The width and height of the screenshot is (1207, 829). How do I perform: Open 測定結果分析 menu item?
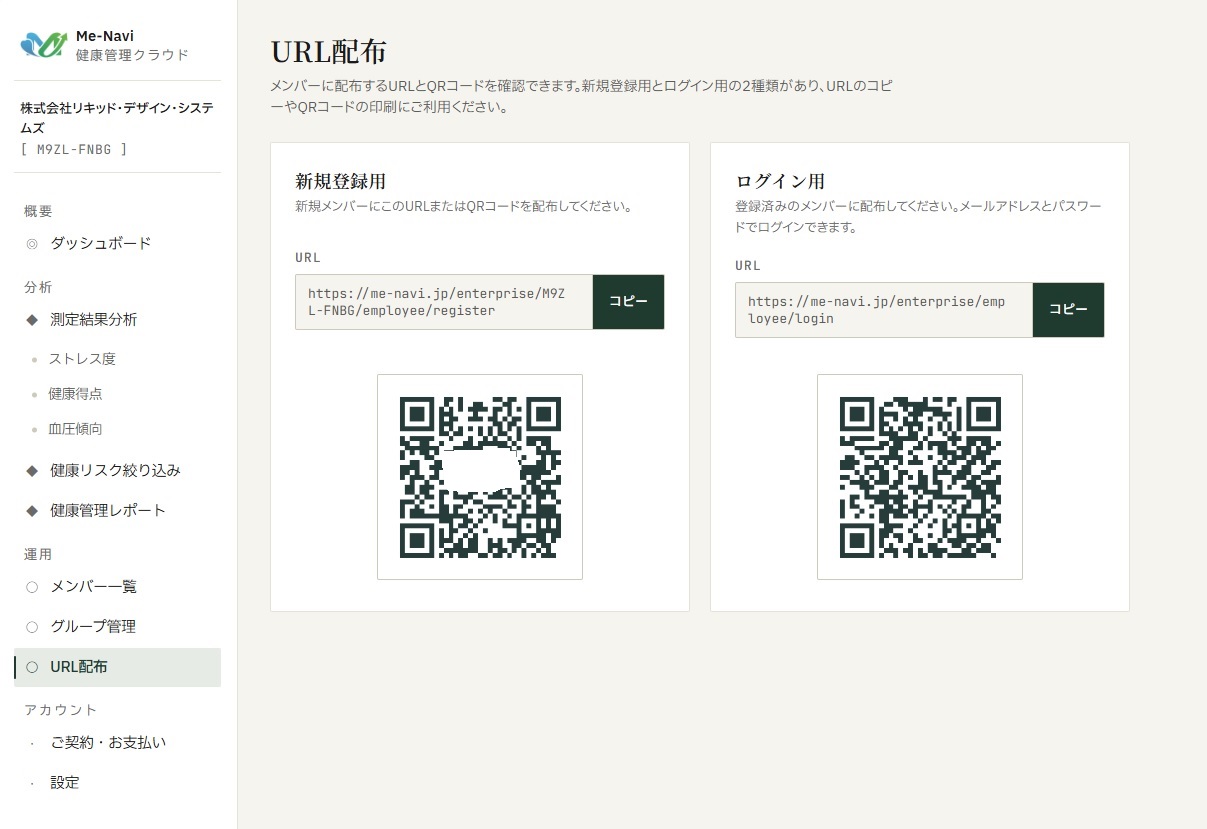(x=117, y=320)
